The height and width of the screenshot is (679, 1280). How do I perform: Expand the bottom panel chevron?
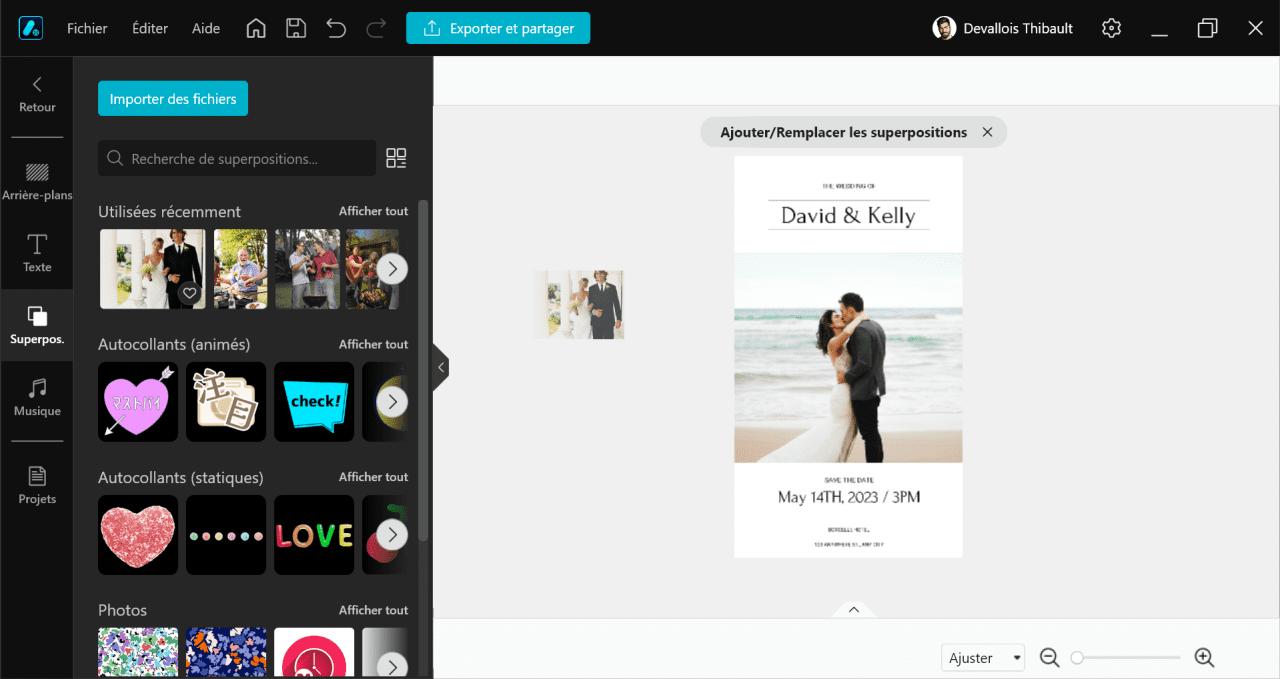pyautogui.click(x=853, y=609)
